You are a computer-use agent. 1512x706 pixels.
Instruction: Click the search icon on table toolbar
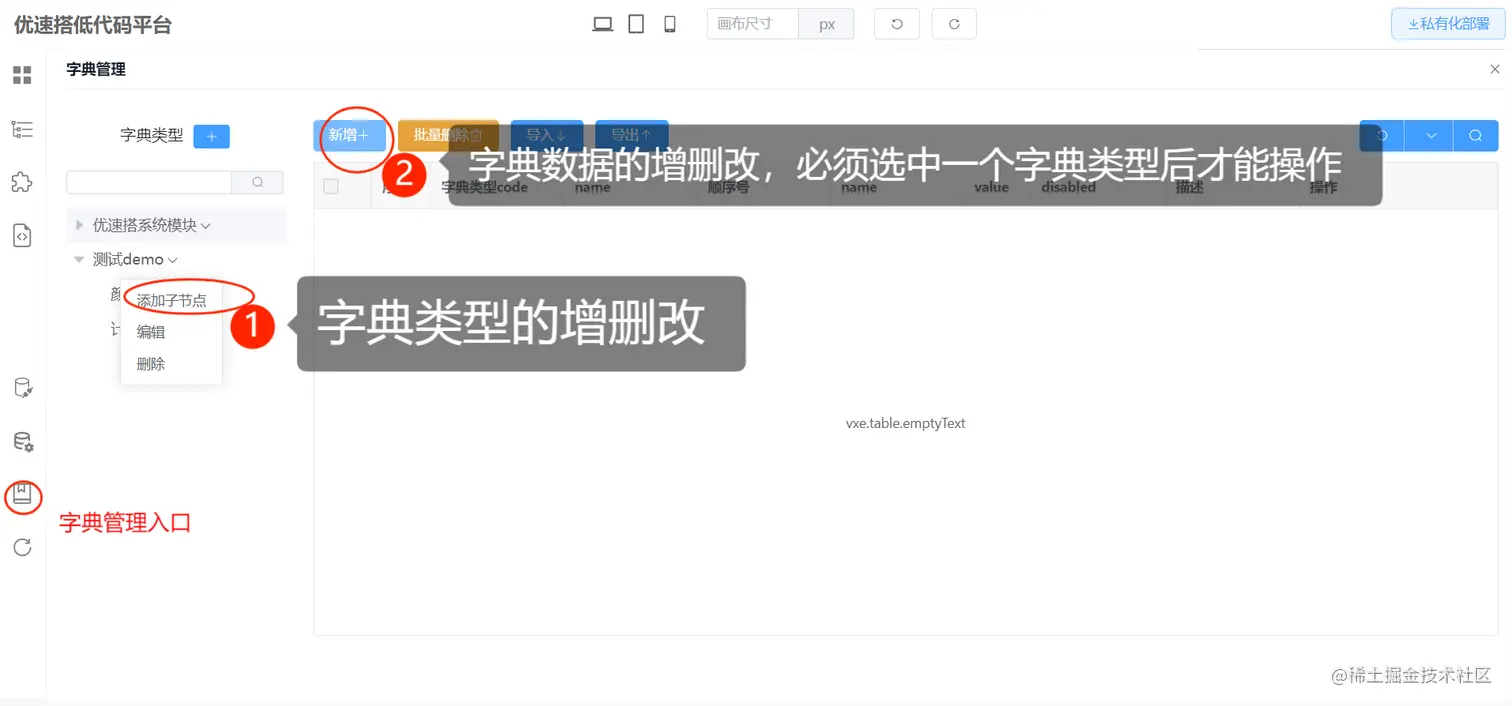[x=1475, y=135]
